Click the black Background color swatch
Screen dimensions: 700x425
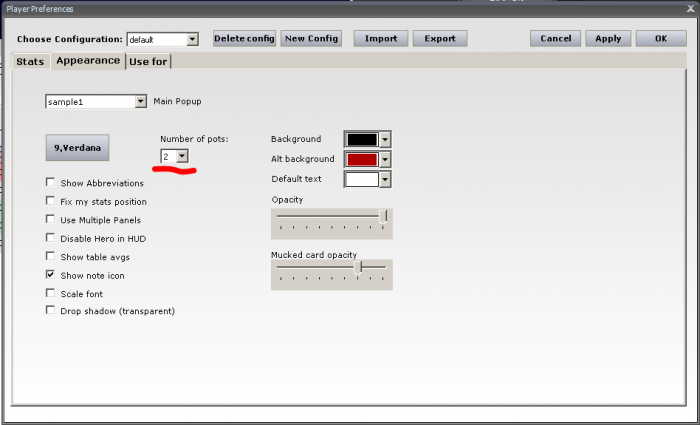[x=362, y=139]
